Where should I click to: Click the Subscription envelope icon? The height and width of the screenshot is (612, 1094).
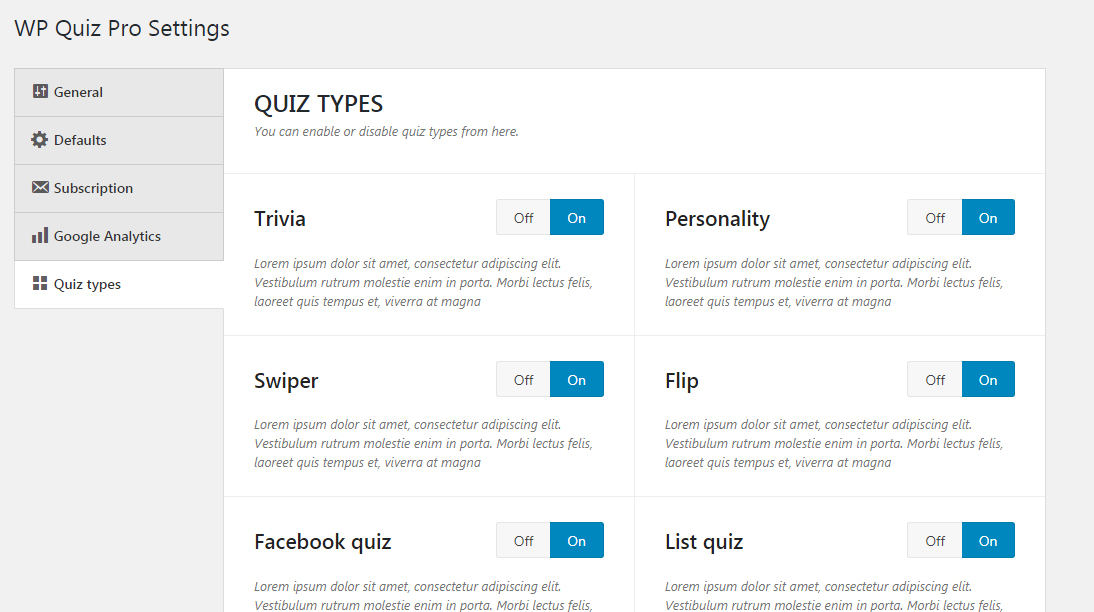click(x=40, y=187)
